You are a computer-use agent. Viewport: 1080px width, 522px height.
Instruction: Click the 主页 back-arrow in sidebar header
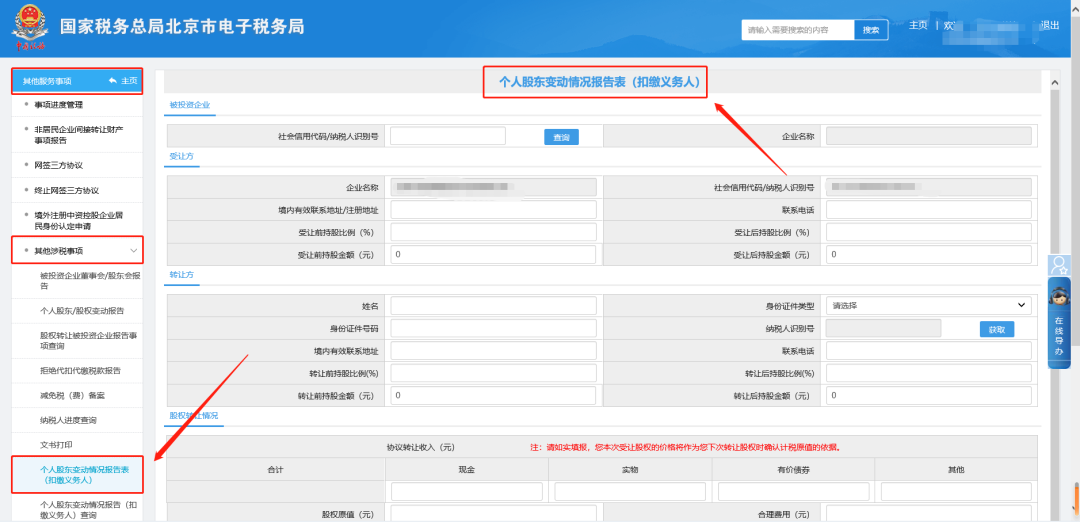click(x=123, y=81)
